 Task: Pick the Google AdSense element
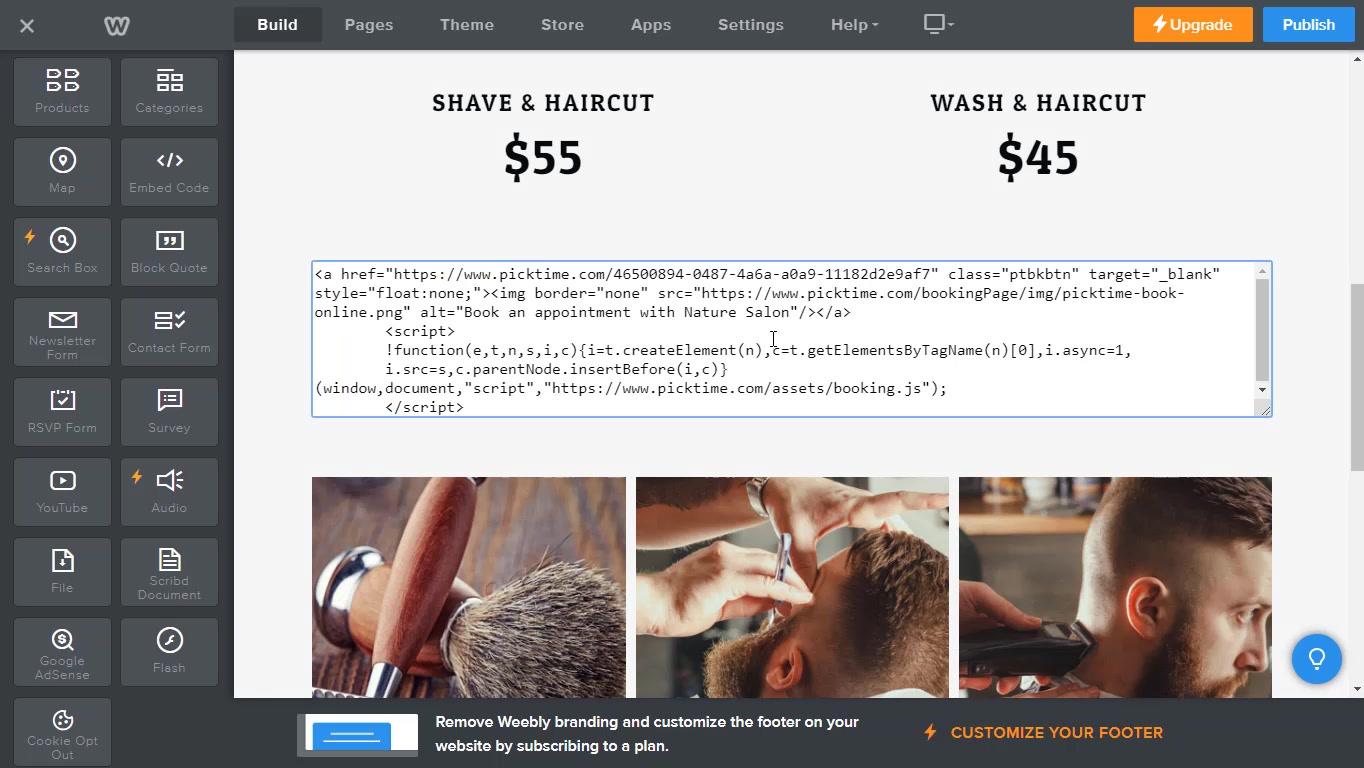coord(62,652)
